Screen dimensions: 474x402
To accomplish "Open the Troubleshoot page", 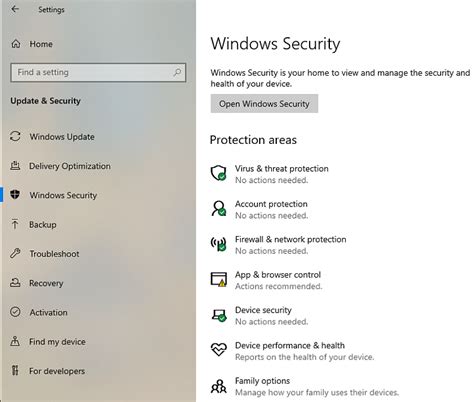I will [54, 254].
